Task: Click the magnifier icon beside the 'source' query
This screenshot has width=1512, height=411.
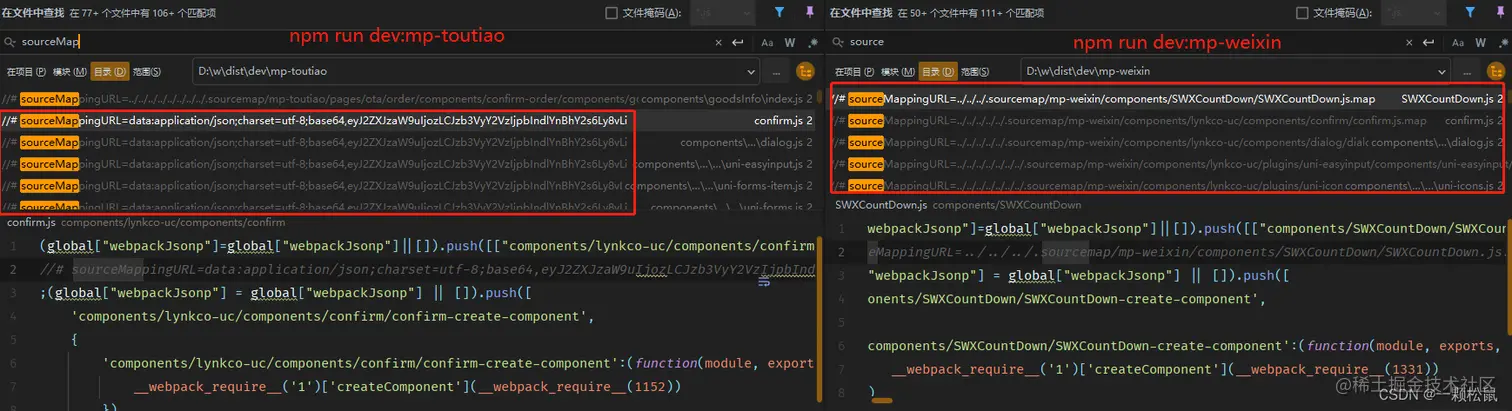Action: click(838, 42)
